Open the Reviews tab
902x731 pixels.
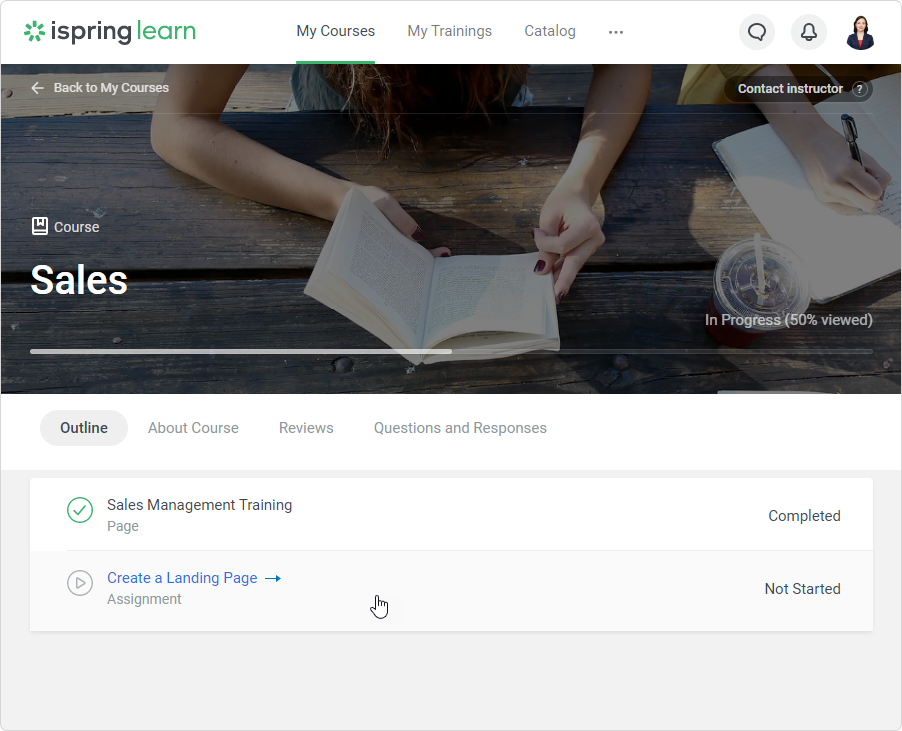(306, 428)
